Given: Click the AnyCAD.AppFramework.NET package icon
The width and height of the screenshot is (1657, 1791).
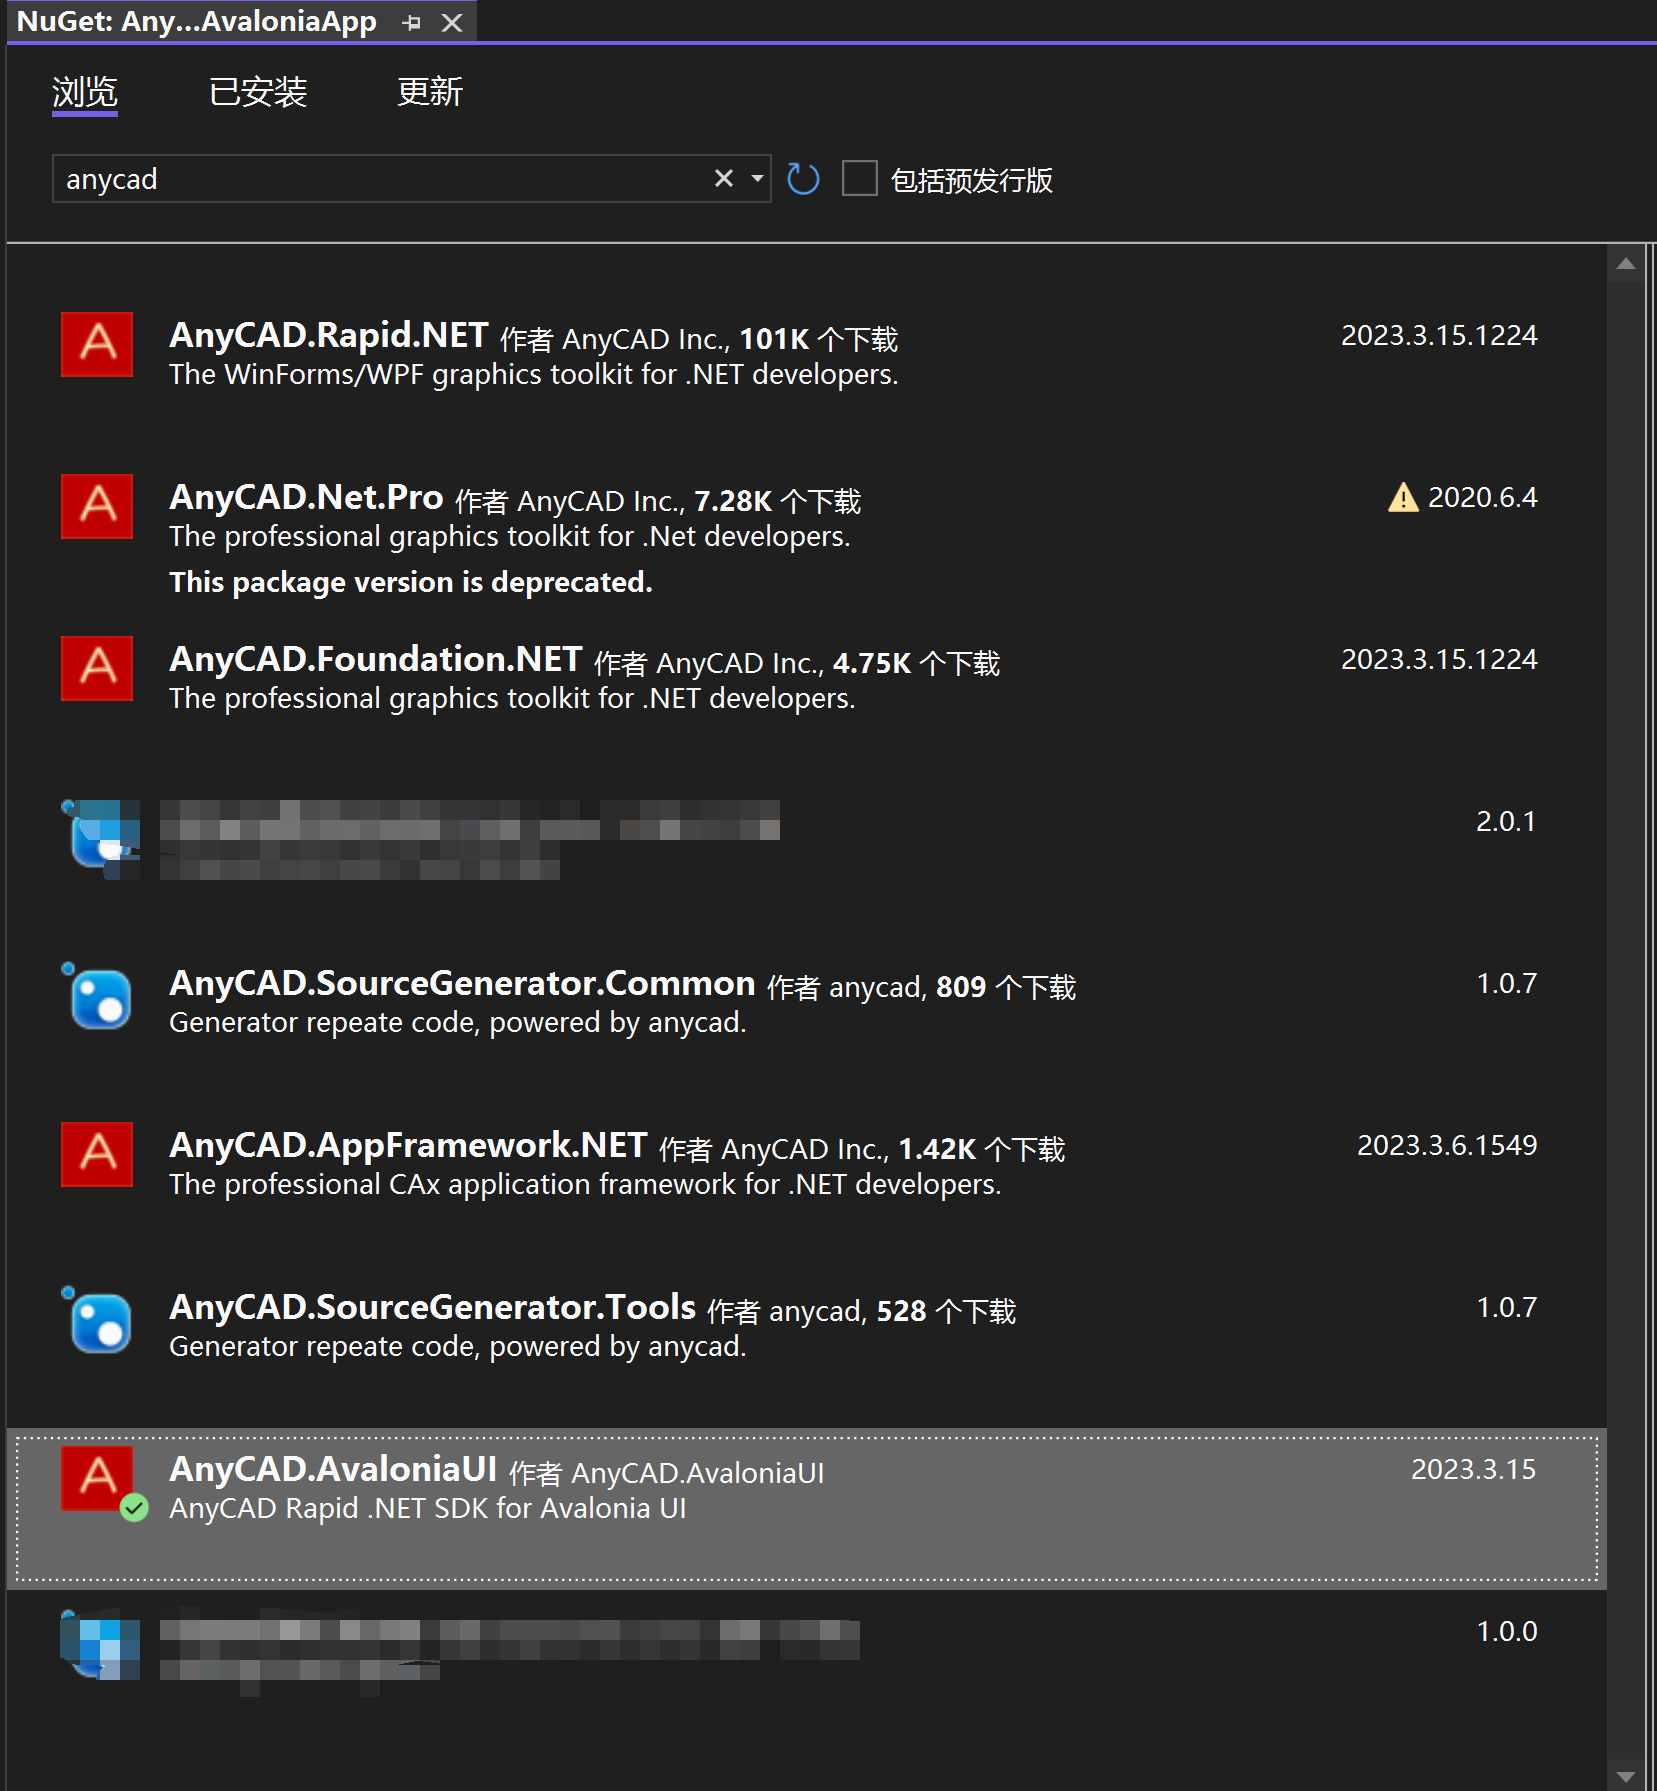Looking at the screenshot, I should pos(97,1155).
